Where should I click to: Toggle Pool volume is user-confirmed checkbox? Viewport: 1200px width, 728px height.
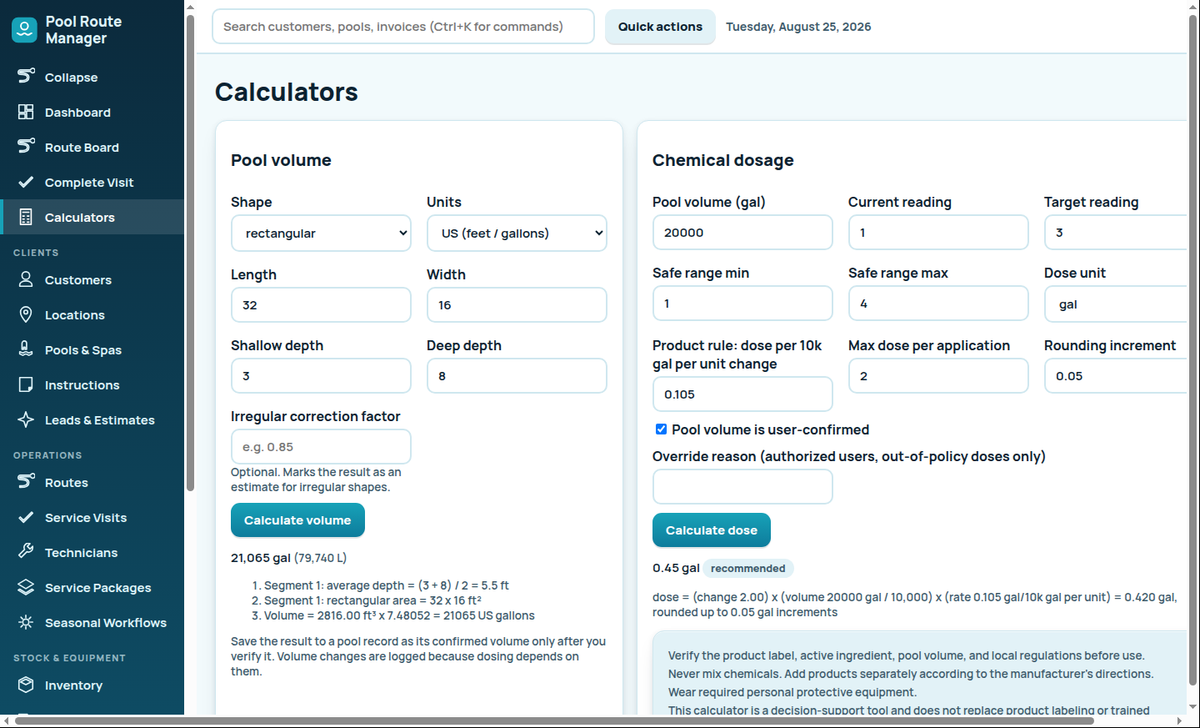point(661,429)
